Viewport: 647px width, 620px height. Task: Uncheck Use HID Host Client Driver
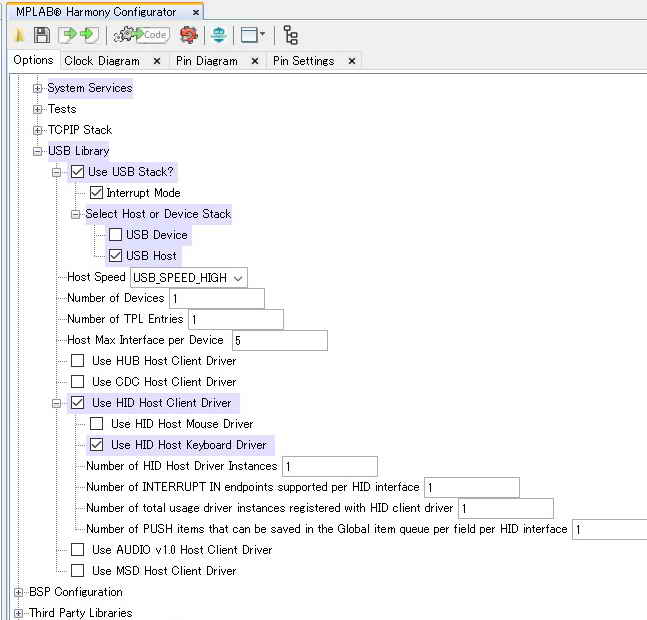click(x=77, y=403)
